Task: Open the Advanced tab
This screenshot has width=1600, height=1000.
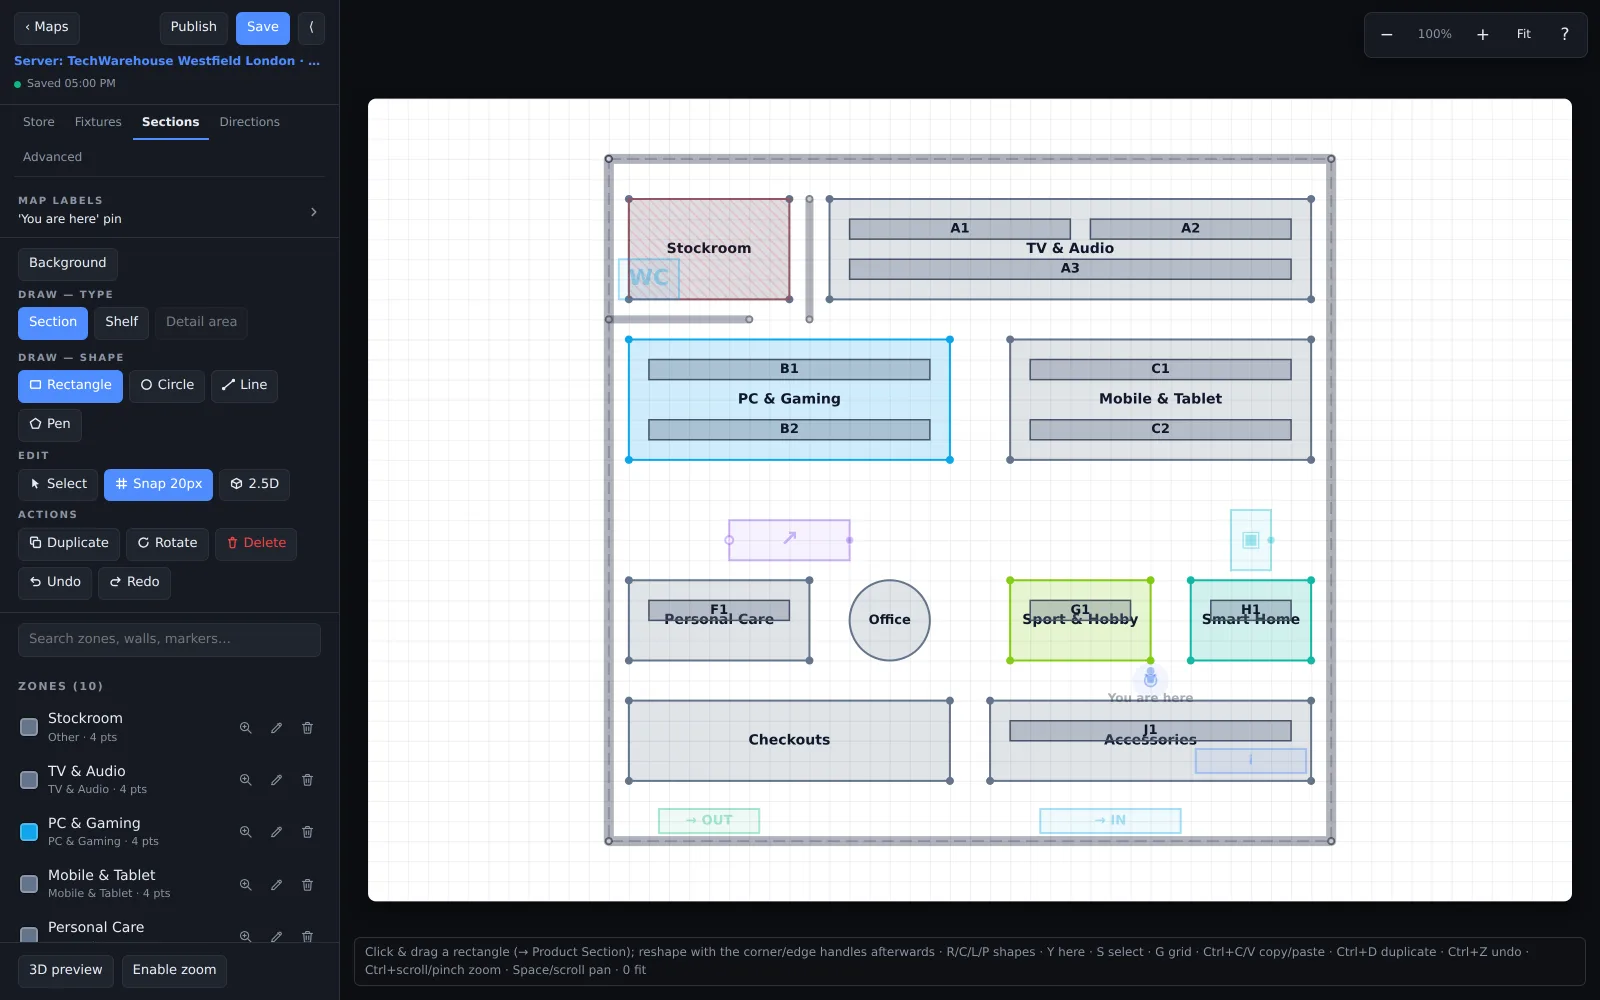Action: (x=52, y=158)
